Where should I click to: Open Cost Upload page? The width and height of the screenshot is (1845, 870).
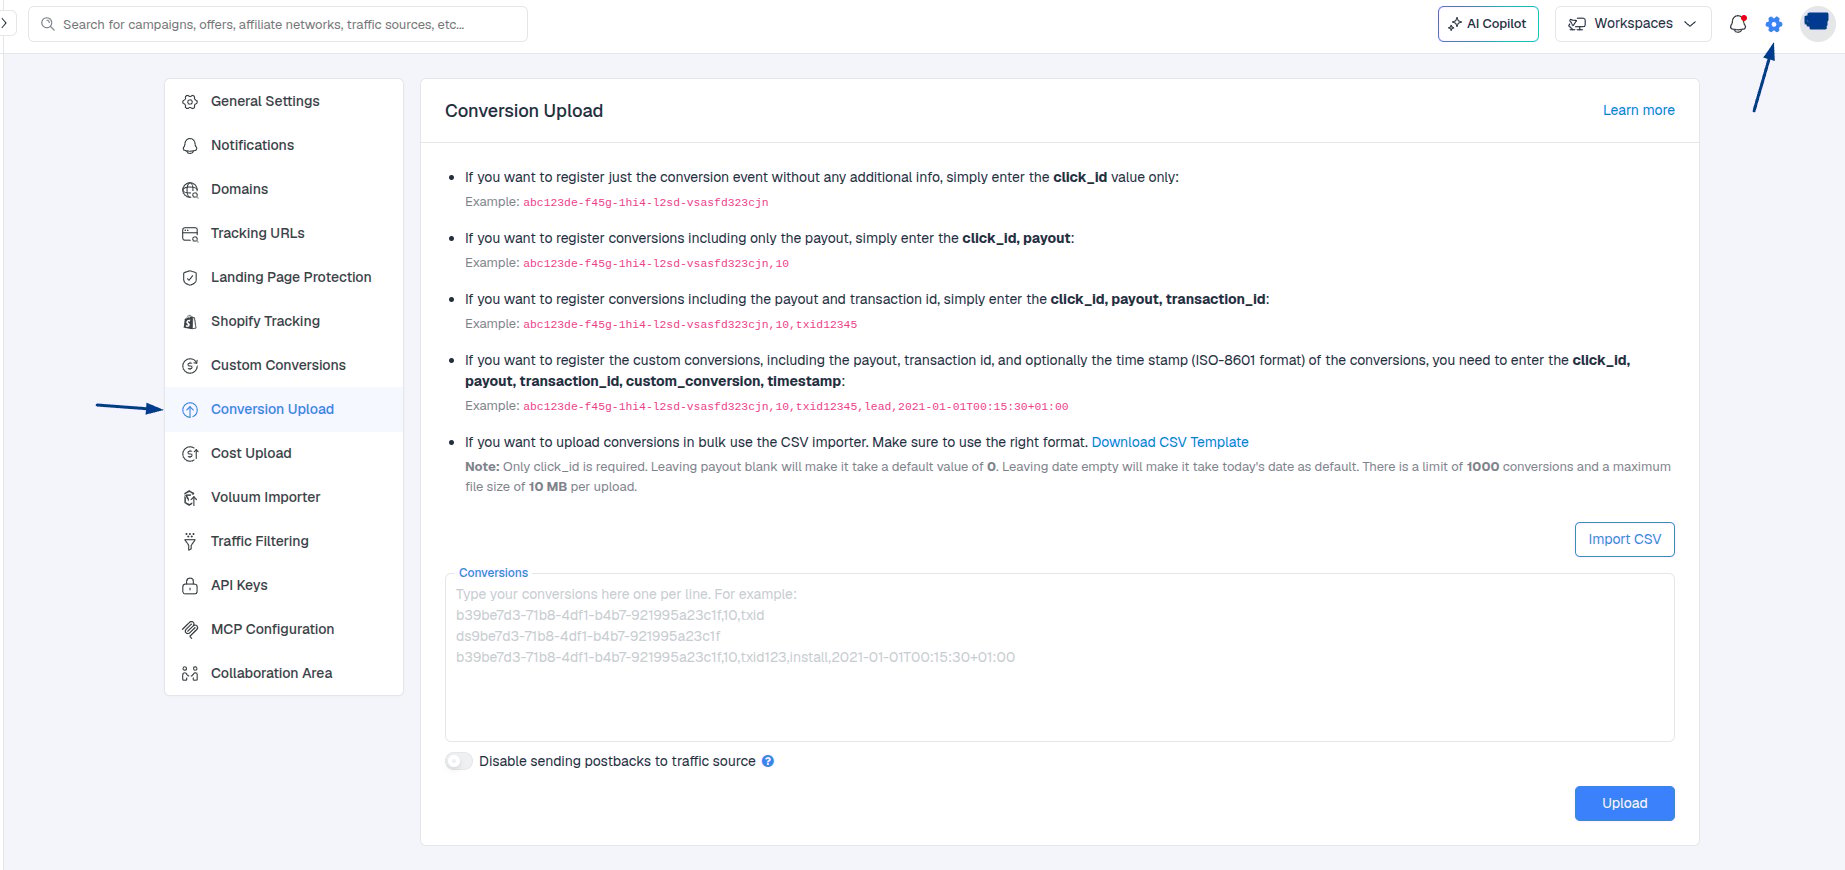click(284, 453)
